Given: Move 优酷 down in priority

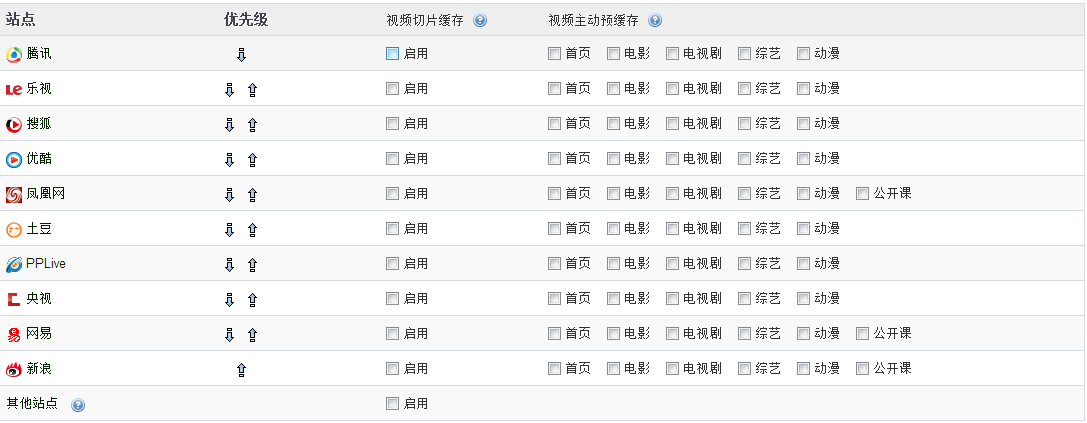Looking at the screenshot, I should (229, 160).
